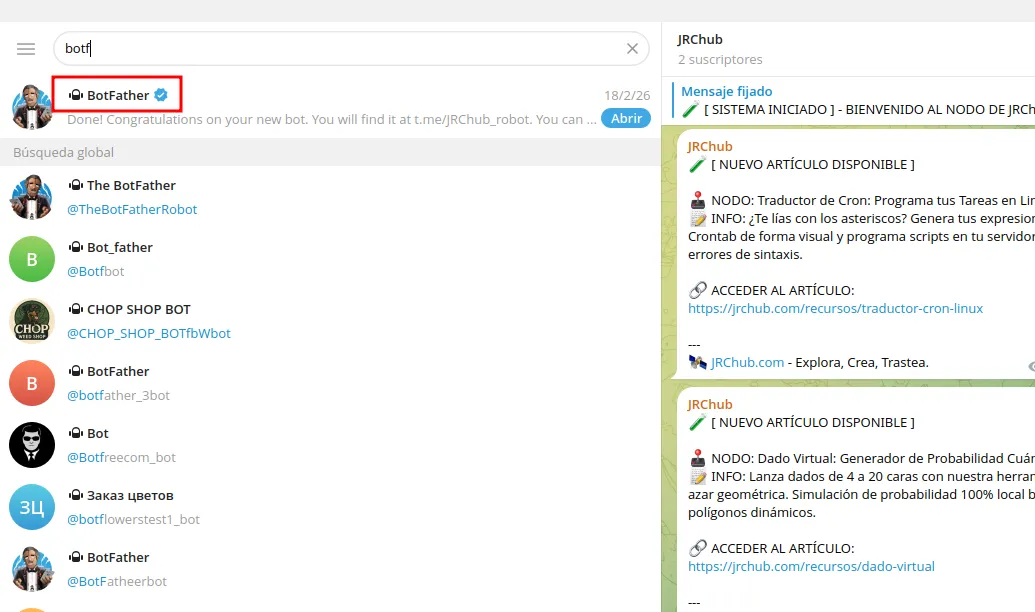Open the dado-virtual article link
The width and height of the screenshot is (1035, 612).
811,566
